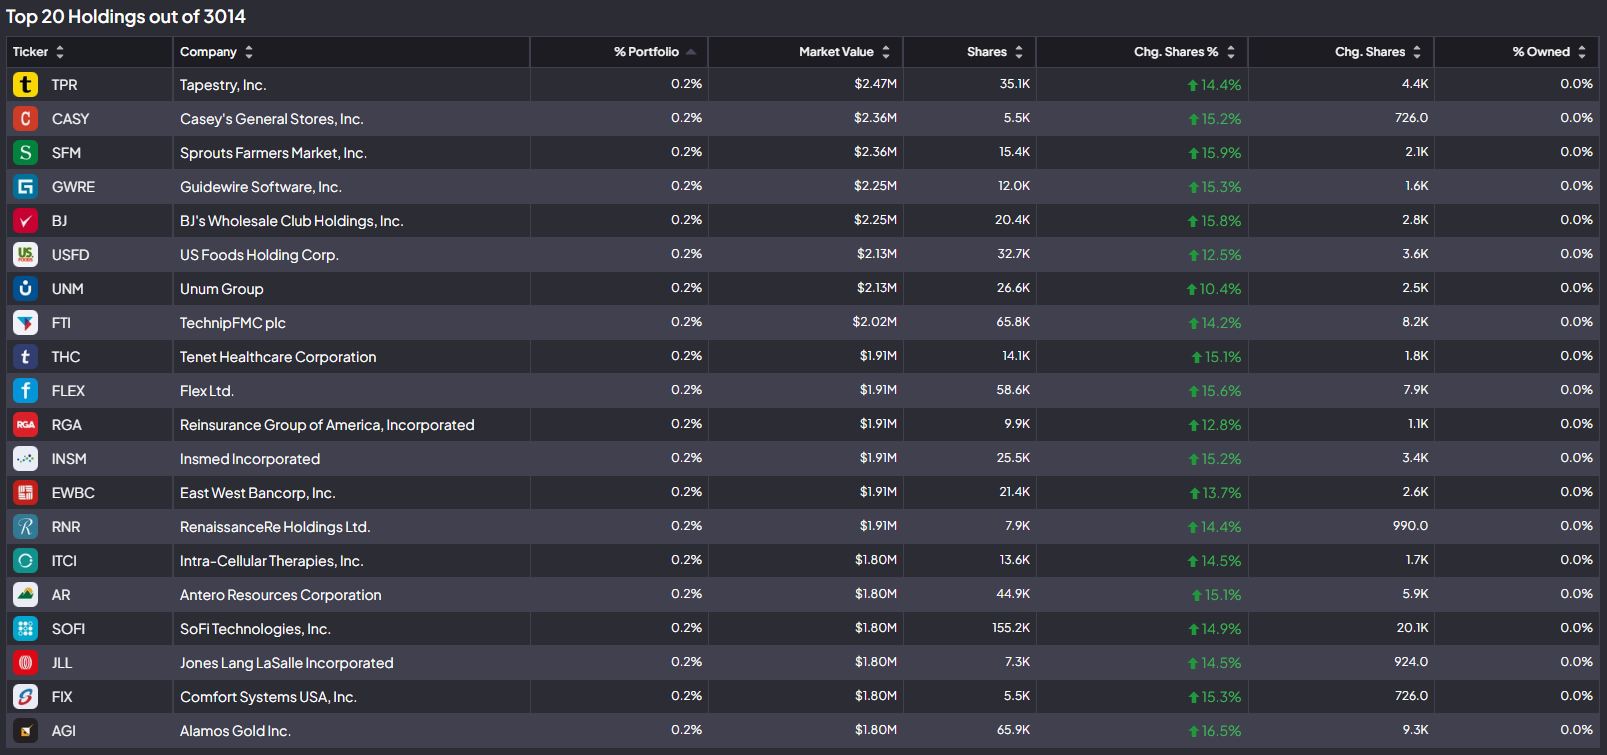Select RenaissanceRe Holdings Ltd. name
The height and width of the screenshot is (755, 1607).
275,527
